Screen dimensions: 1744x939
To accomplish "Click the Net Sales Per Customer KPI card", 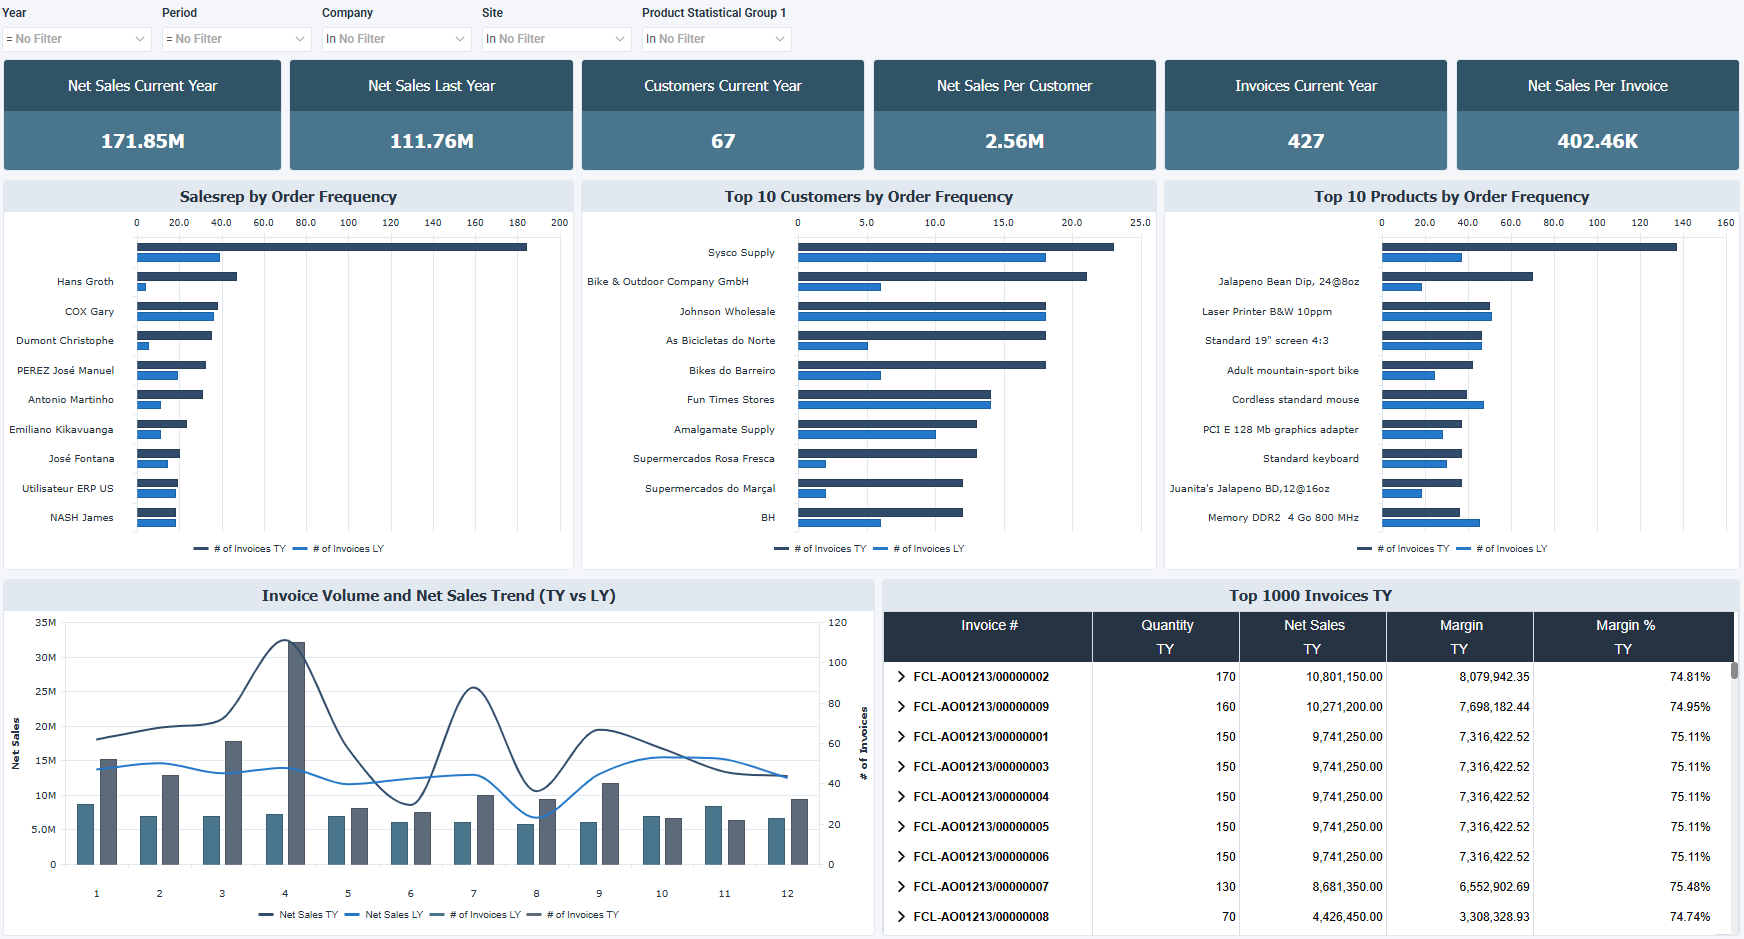I will pyautogui.click(x=1014, y=115).
